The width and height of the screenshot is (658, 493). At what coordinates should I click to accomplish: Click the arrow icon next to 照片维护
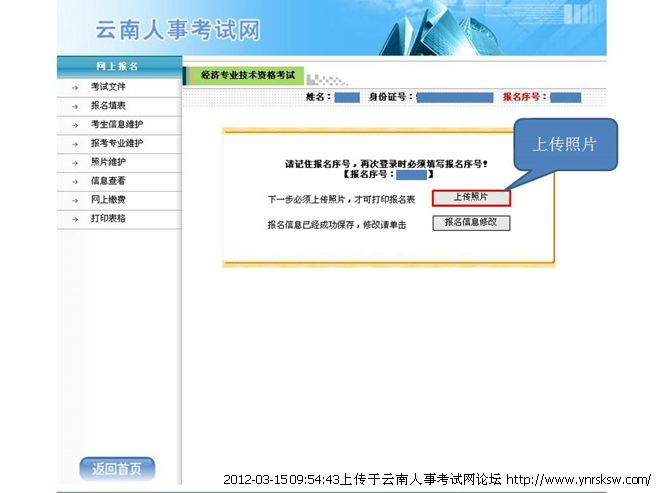(x=74, y=162)
